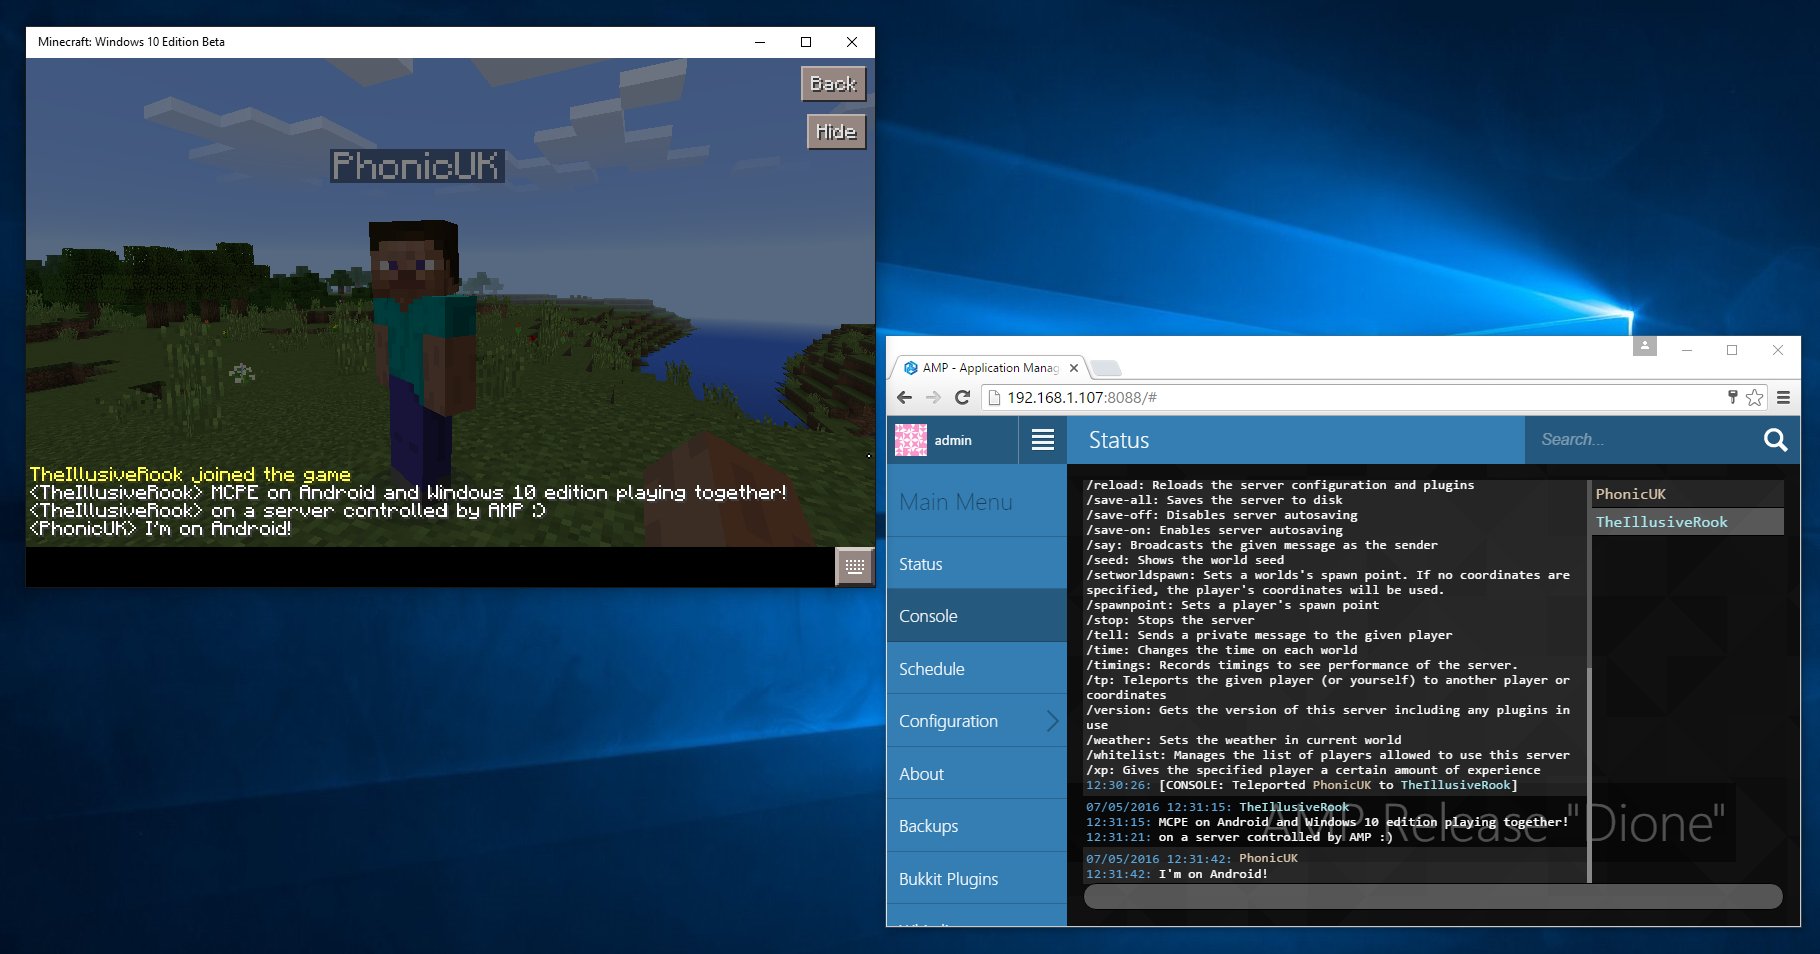
Task: Go to Bukkit Plugins section
Action: click(x=948, y=879)
